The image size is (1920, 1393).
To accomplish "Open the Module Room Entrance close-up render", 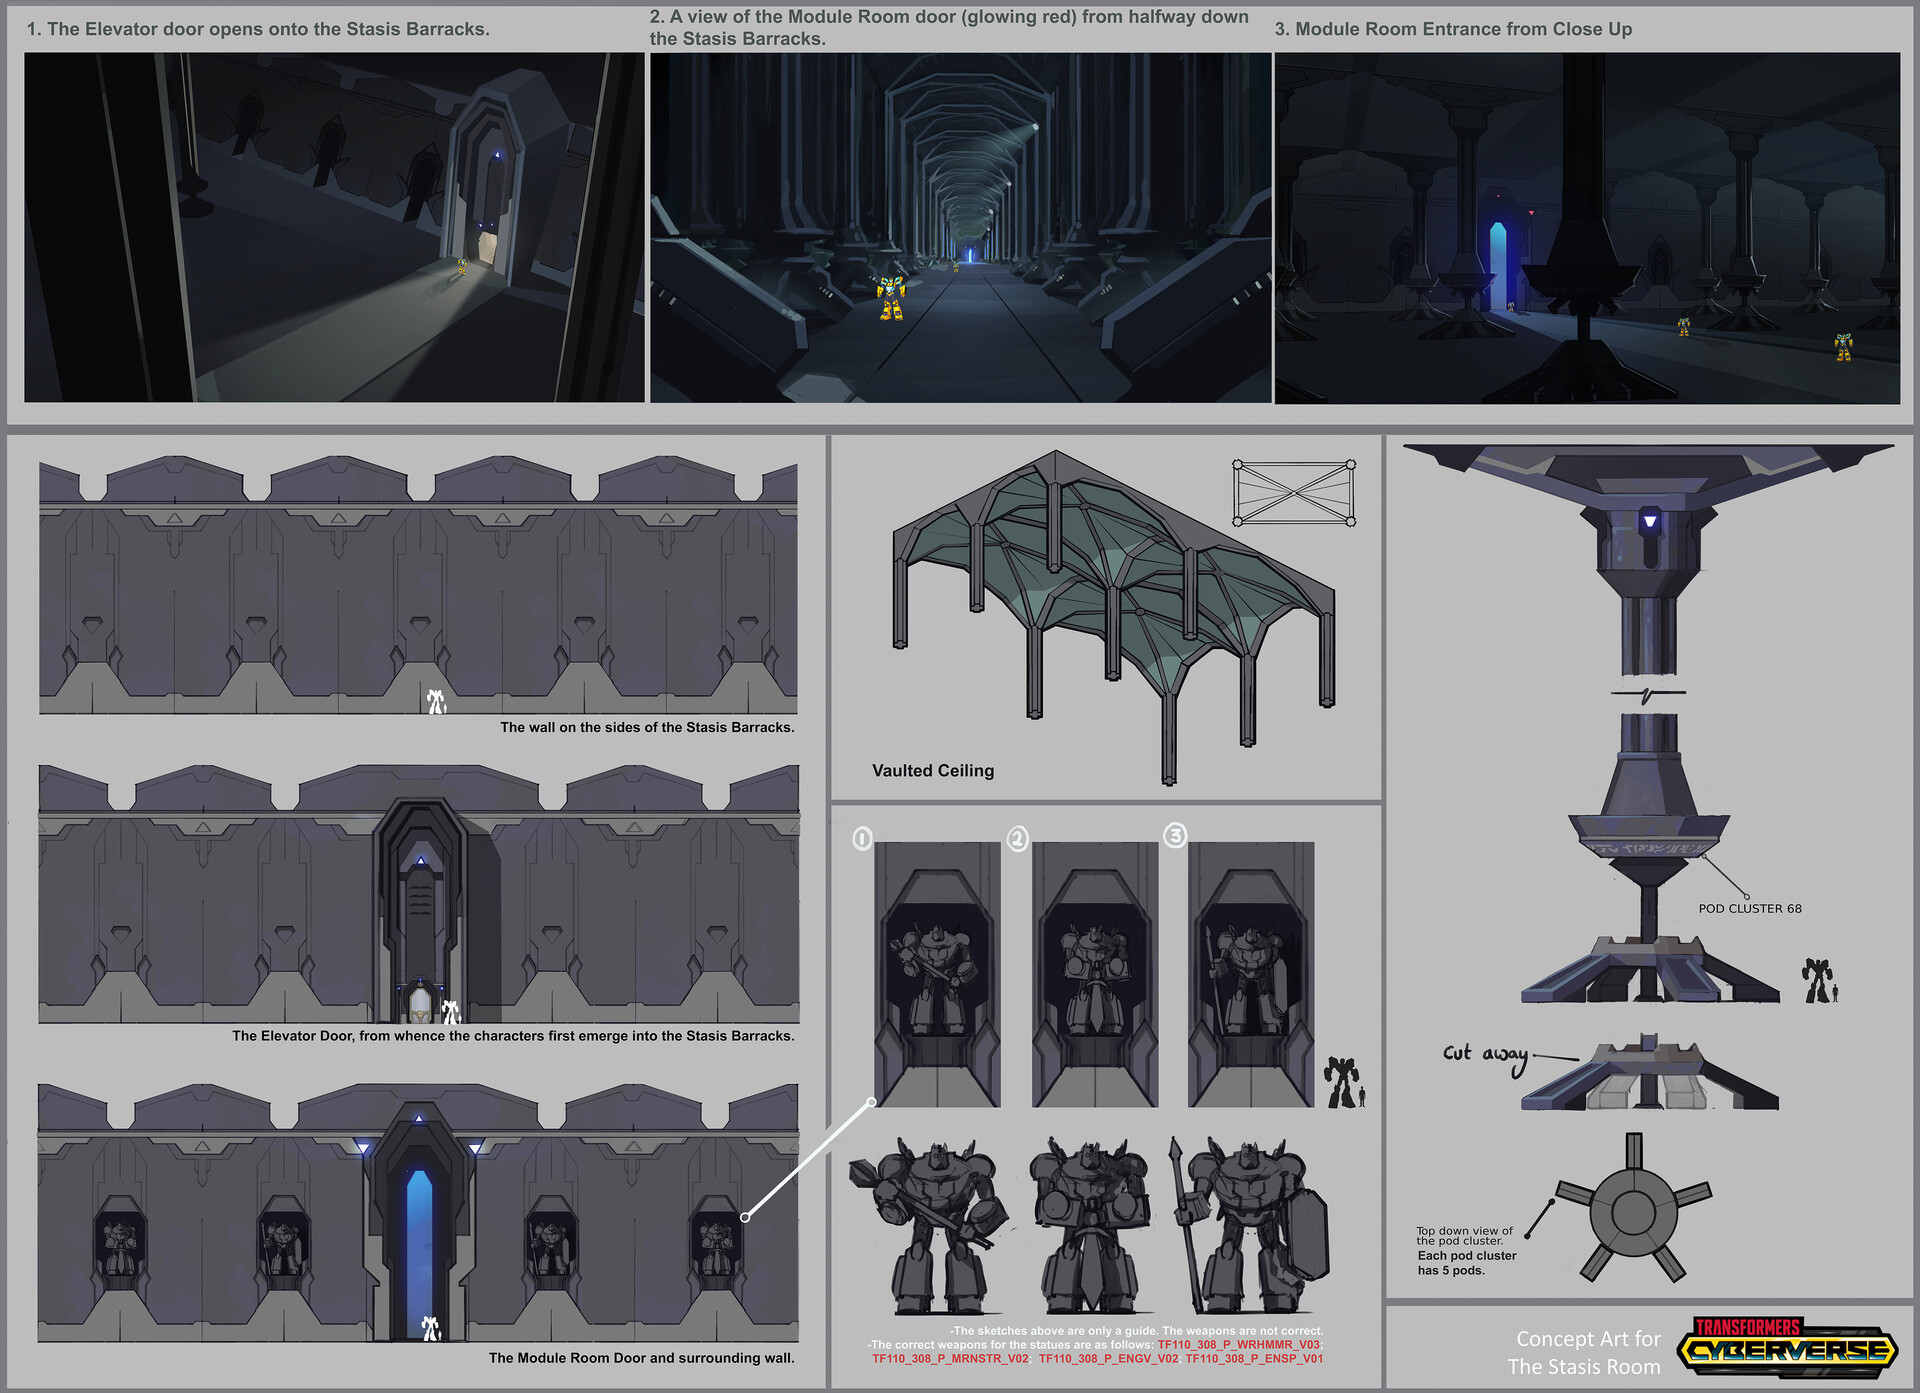I will pyautogui.click(x=1587, y=228).
